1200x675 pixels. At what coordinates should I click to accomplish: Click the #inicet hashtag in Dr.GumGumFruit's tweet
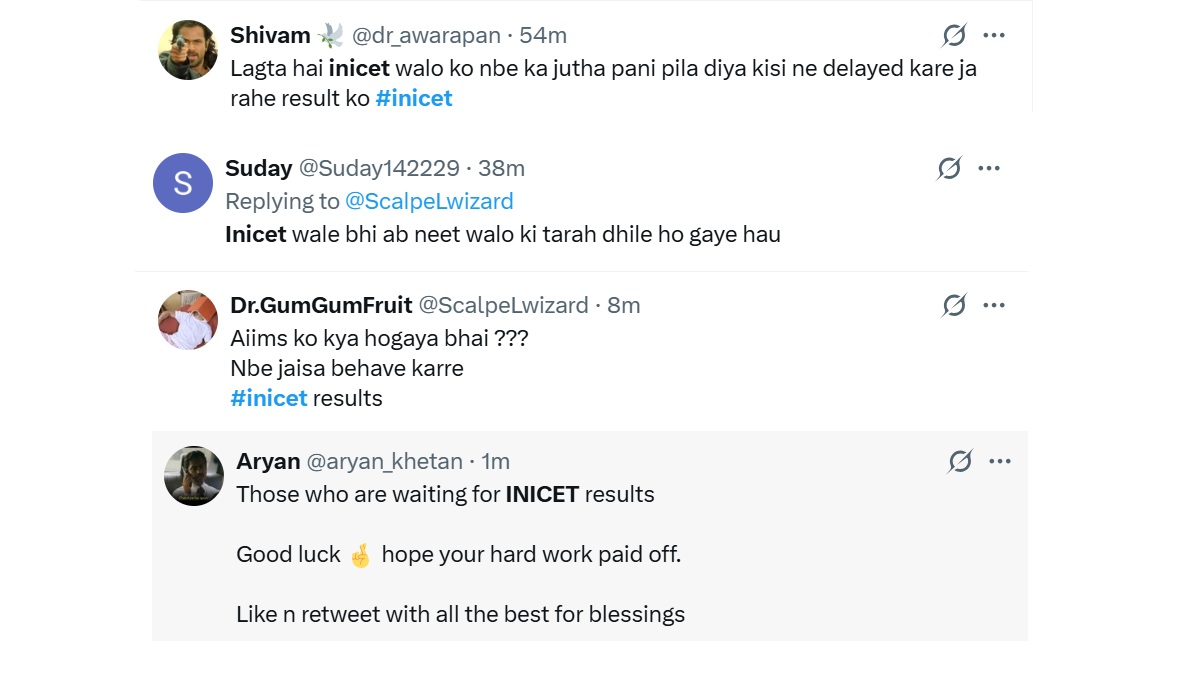coord(269,397)
